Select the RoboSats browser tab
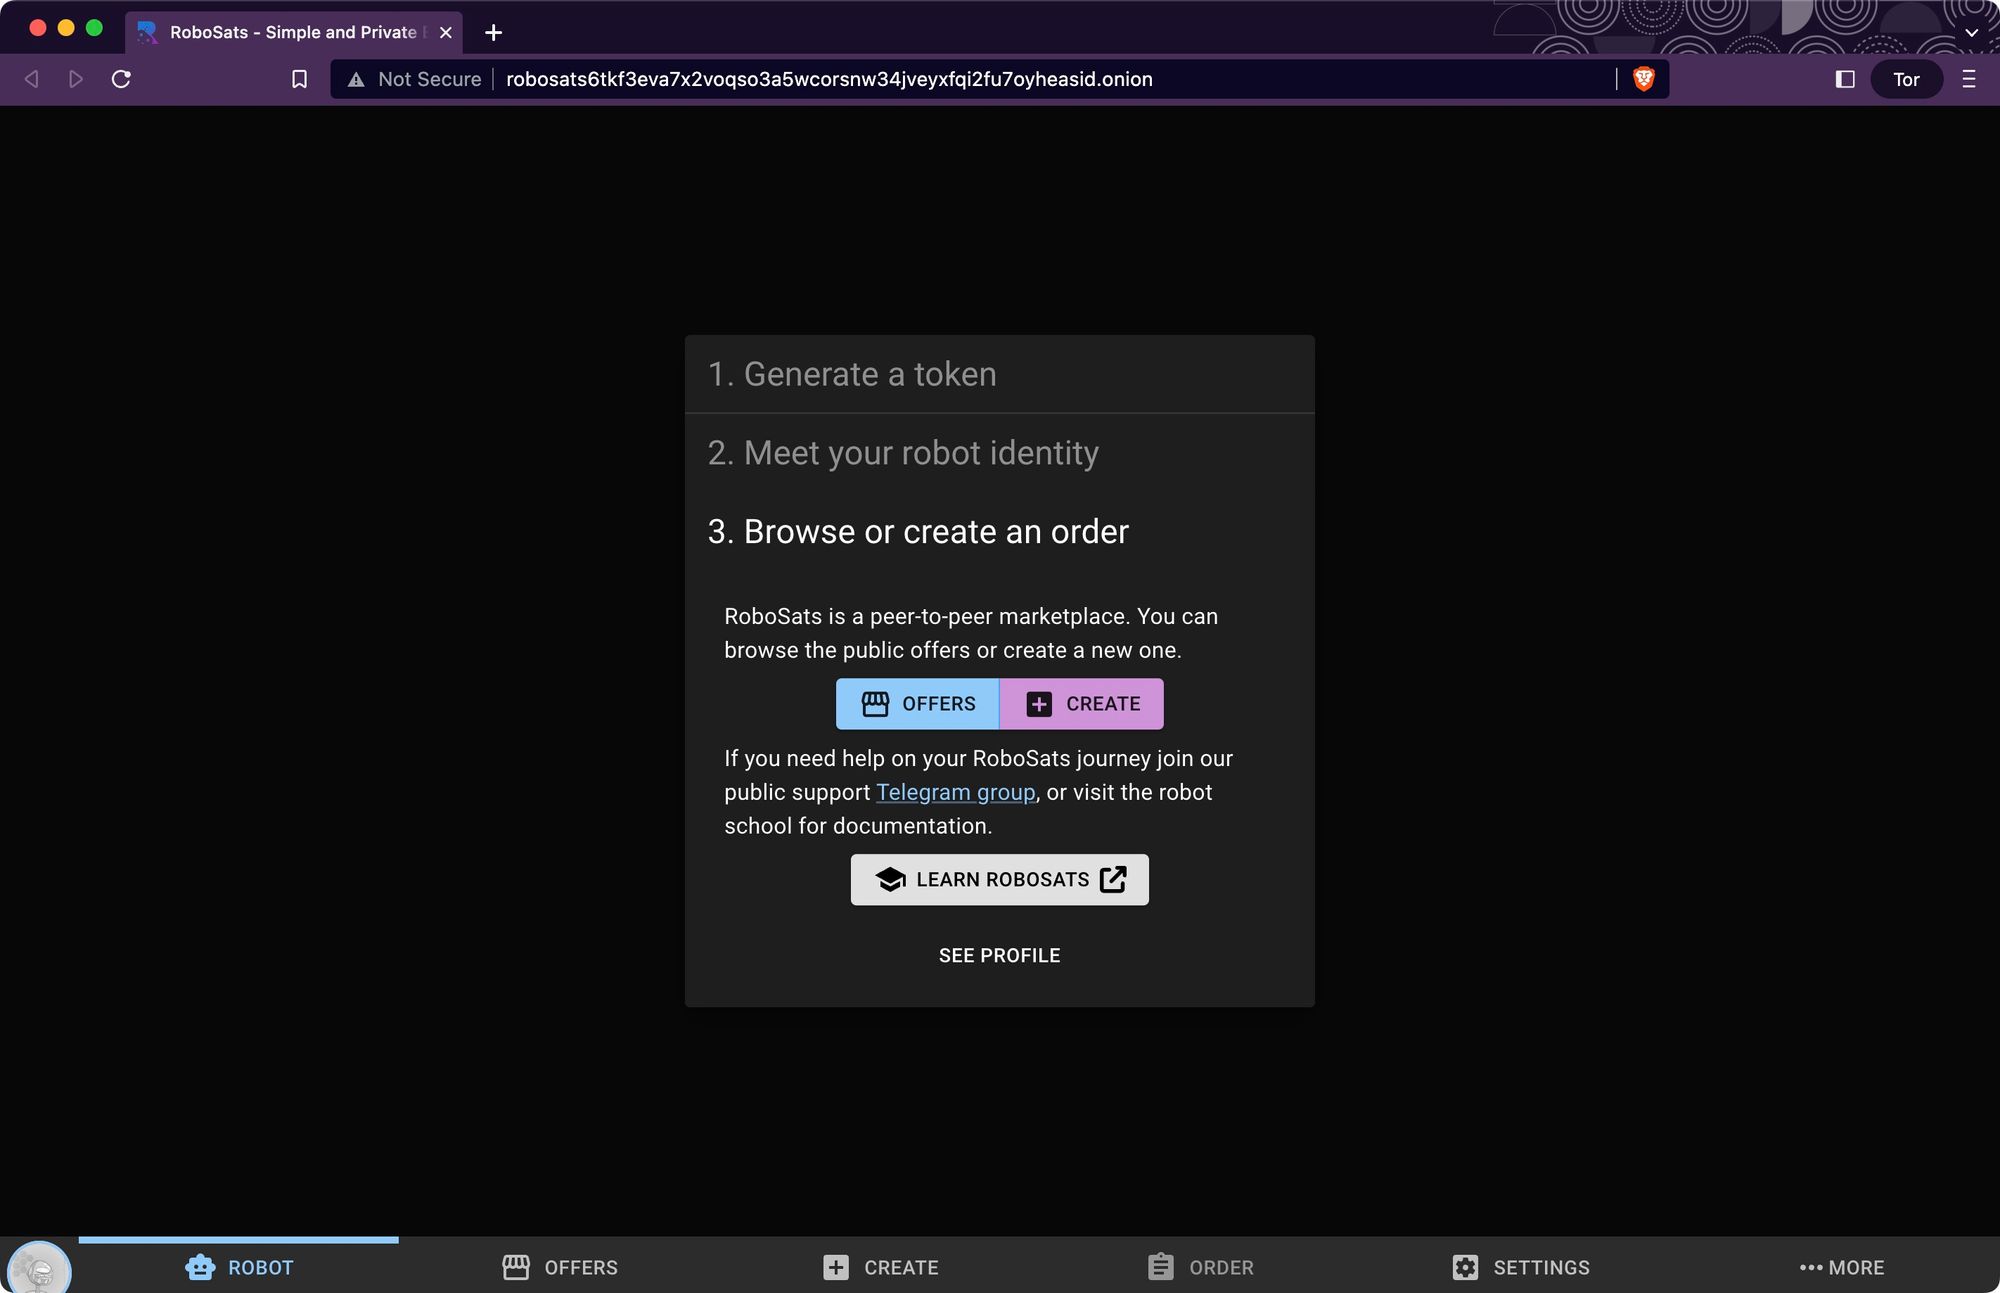 coord(294,32)
